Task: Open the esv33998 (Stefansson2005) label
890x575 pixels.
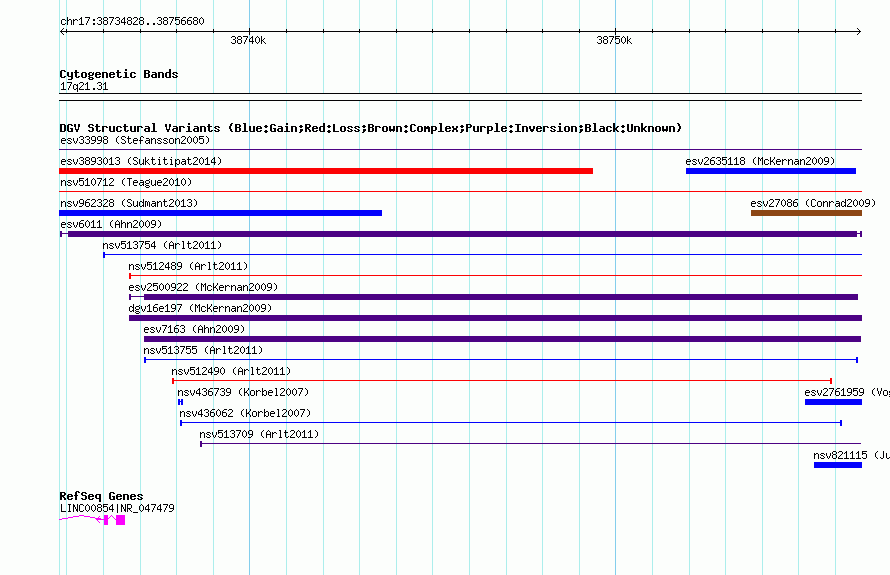Action: [135, 140]
